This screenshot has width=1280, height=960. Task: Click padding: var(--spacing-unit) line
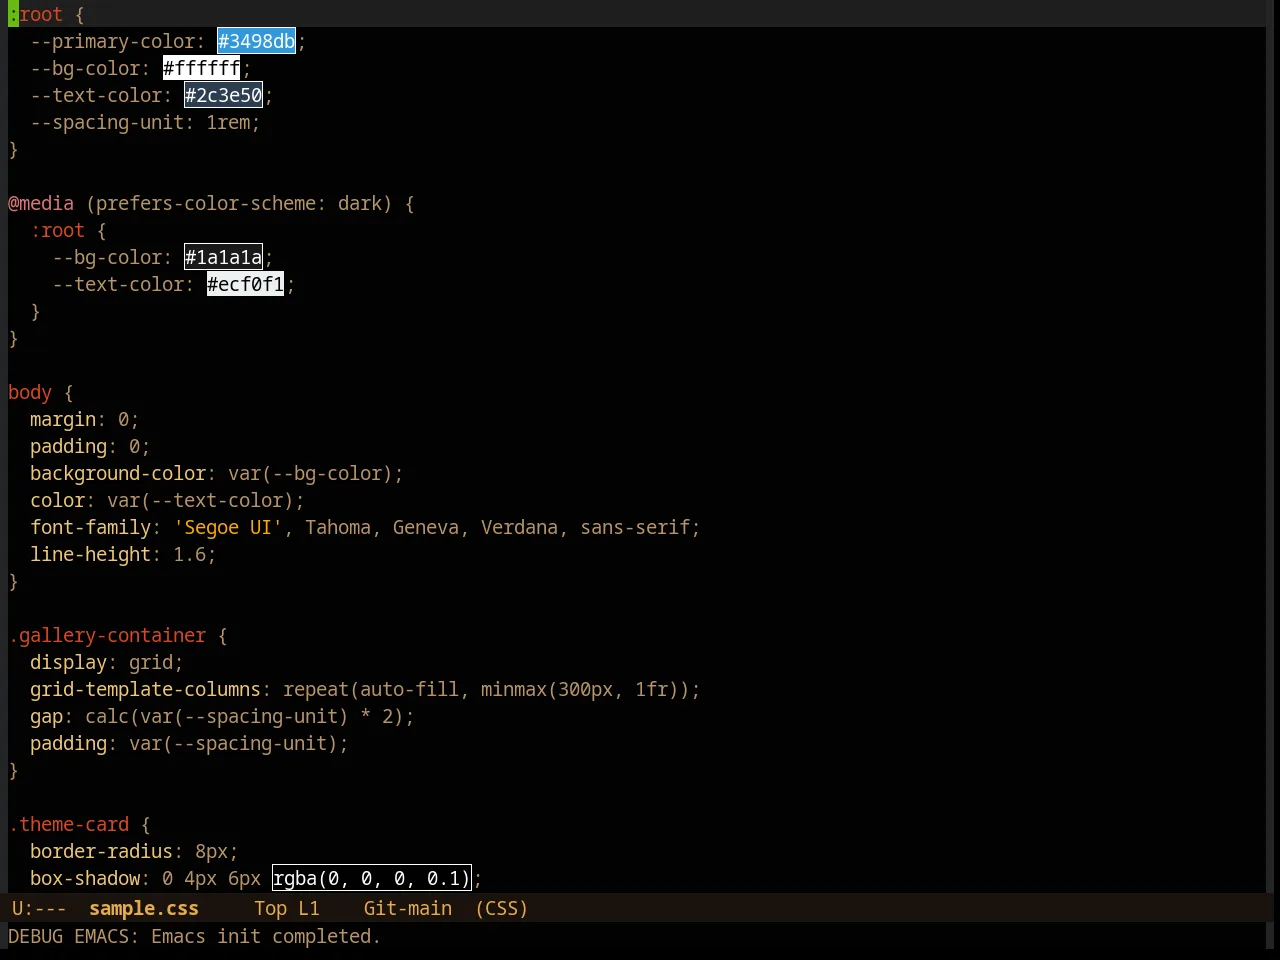(189, 743)
